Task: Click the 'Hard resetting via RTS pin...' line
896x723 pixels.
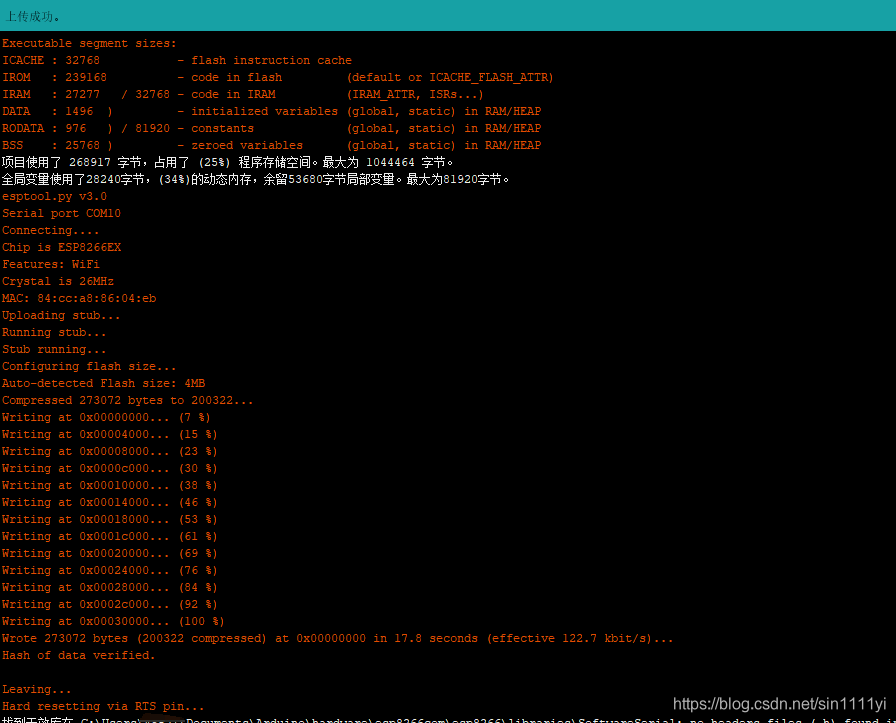Action: pos(103,707)
